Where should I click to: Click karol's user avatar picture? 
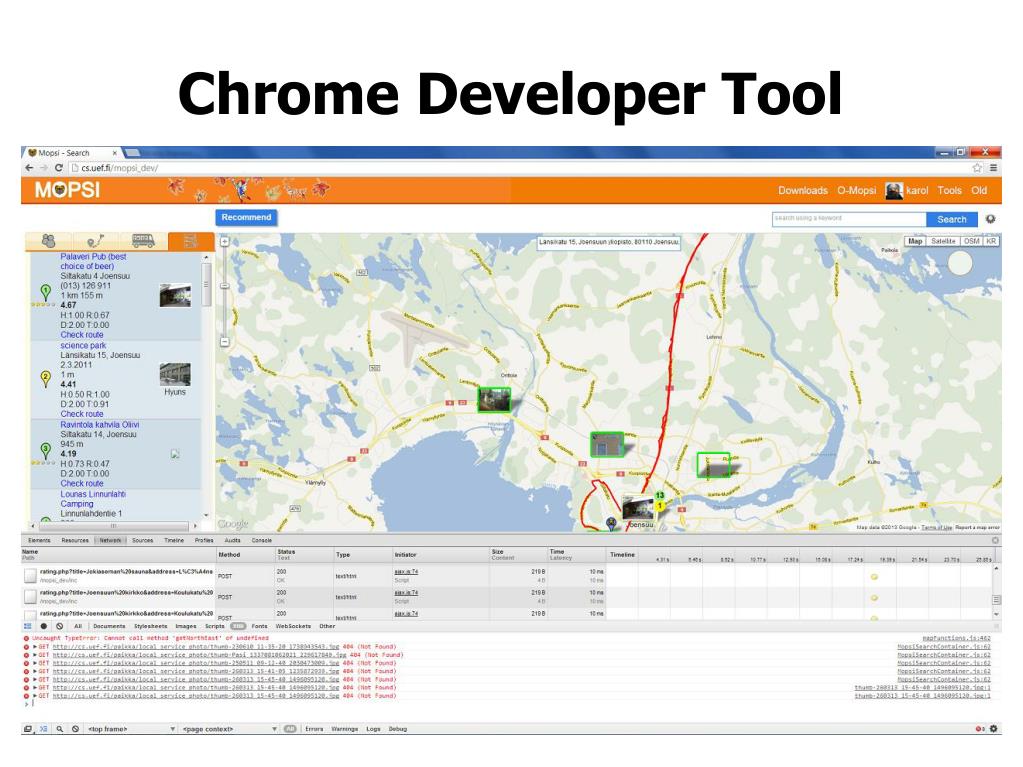pyautogui.click(x=894, y=190)
